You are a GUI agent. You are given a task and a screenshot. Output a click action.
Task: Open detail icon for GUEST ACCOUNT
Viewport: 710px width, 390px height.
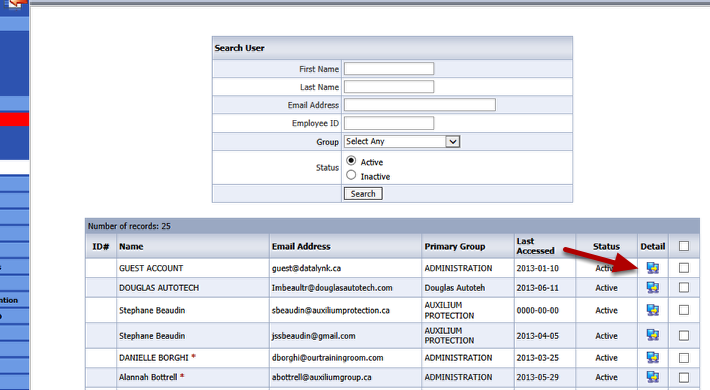tap(652, 268)
